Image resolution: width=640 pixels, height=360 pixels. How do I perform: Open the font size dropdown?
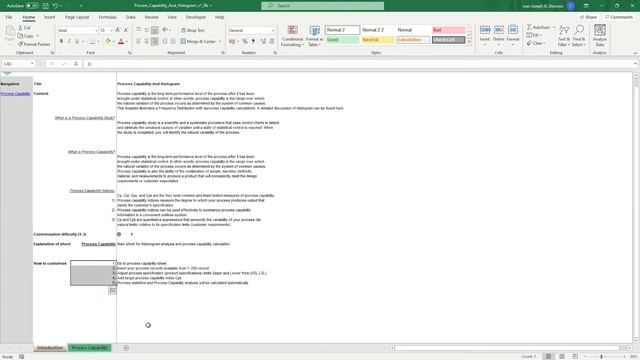point(111,30)
